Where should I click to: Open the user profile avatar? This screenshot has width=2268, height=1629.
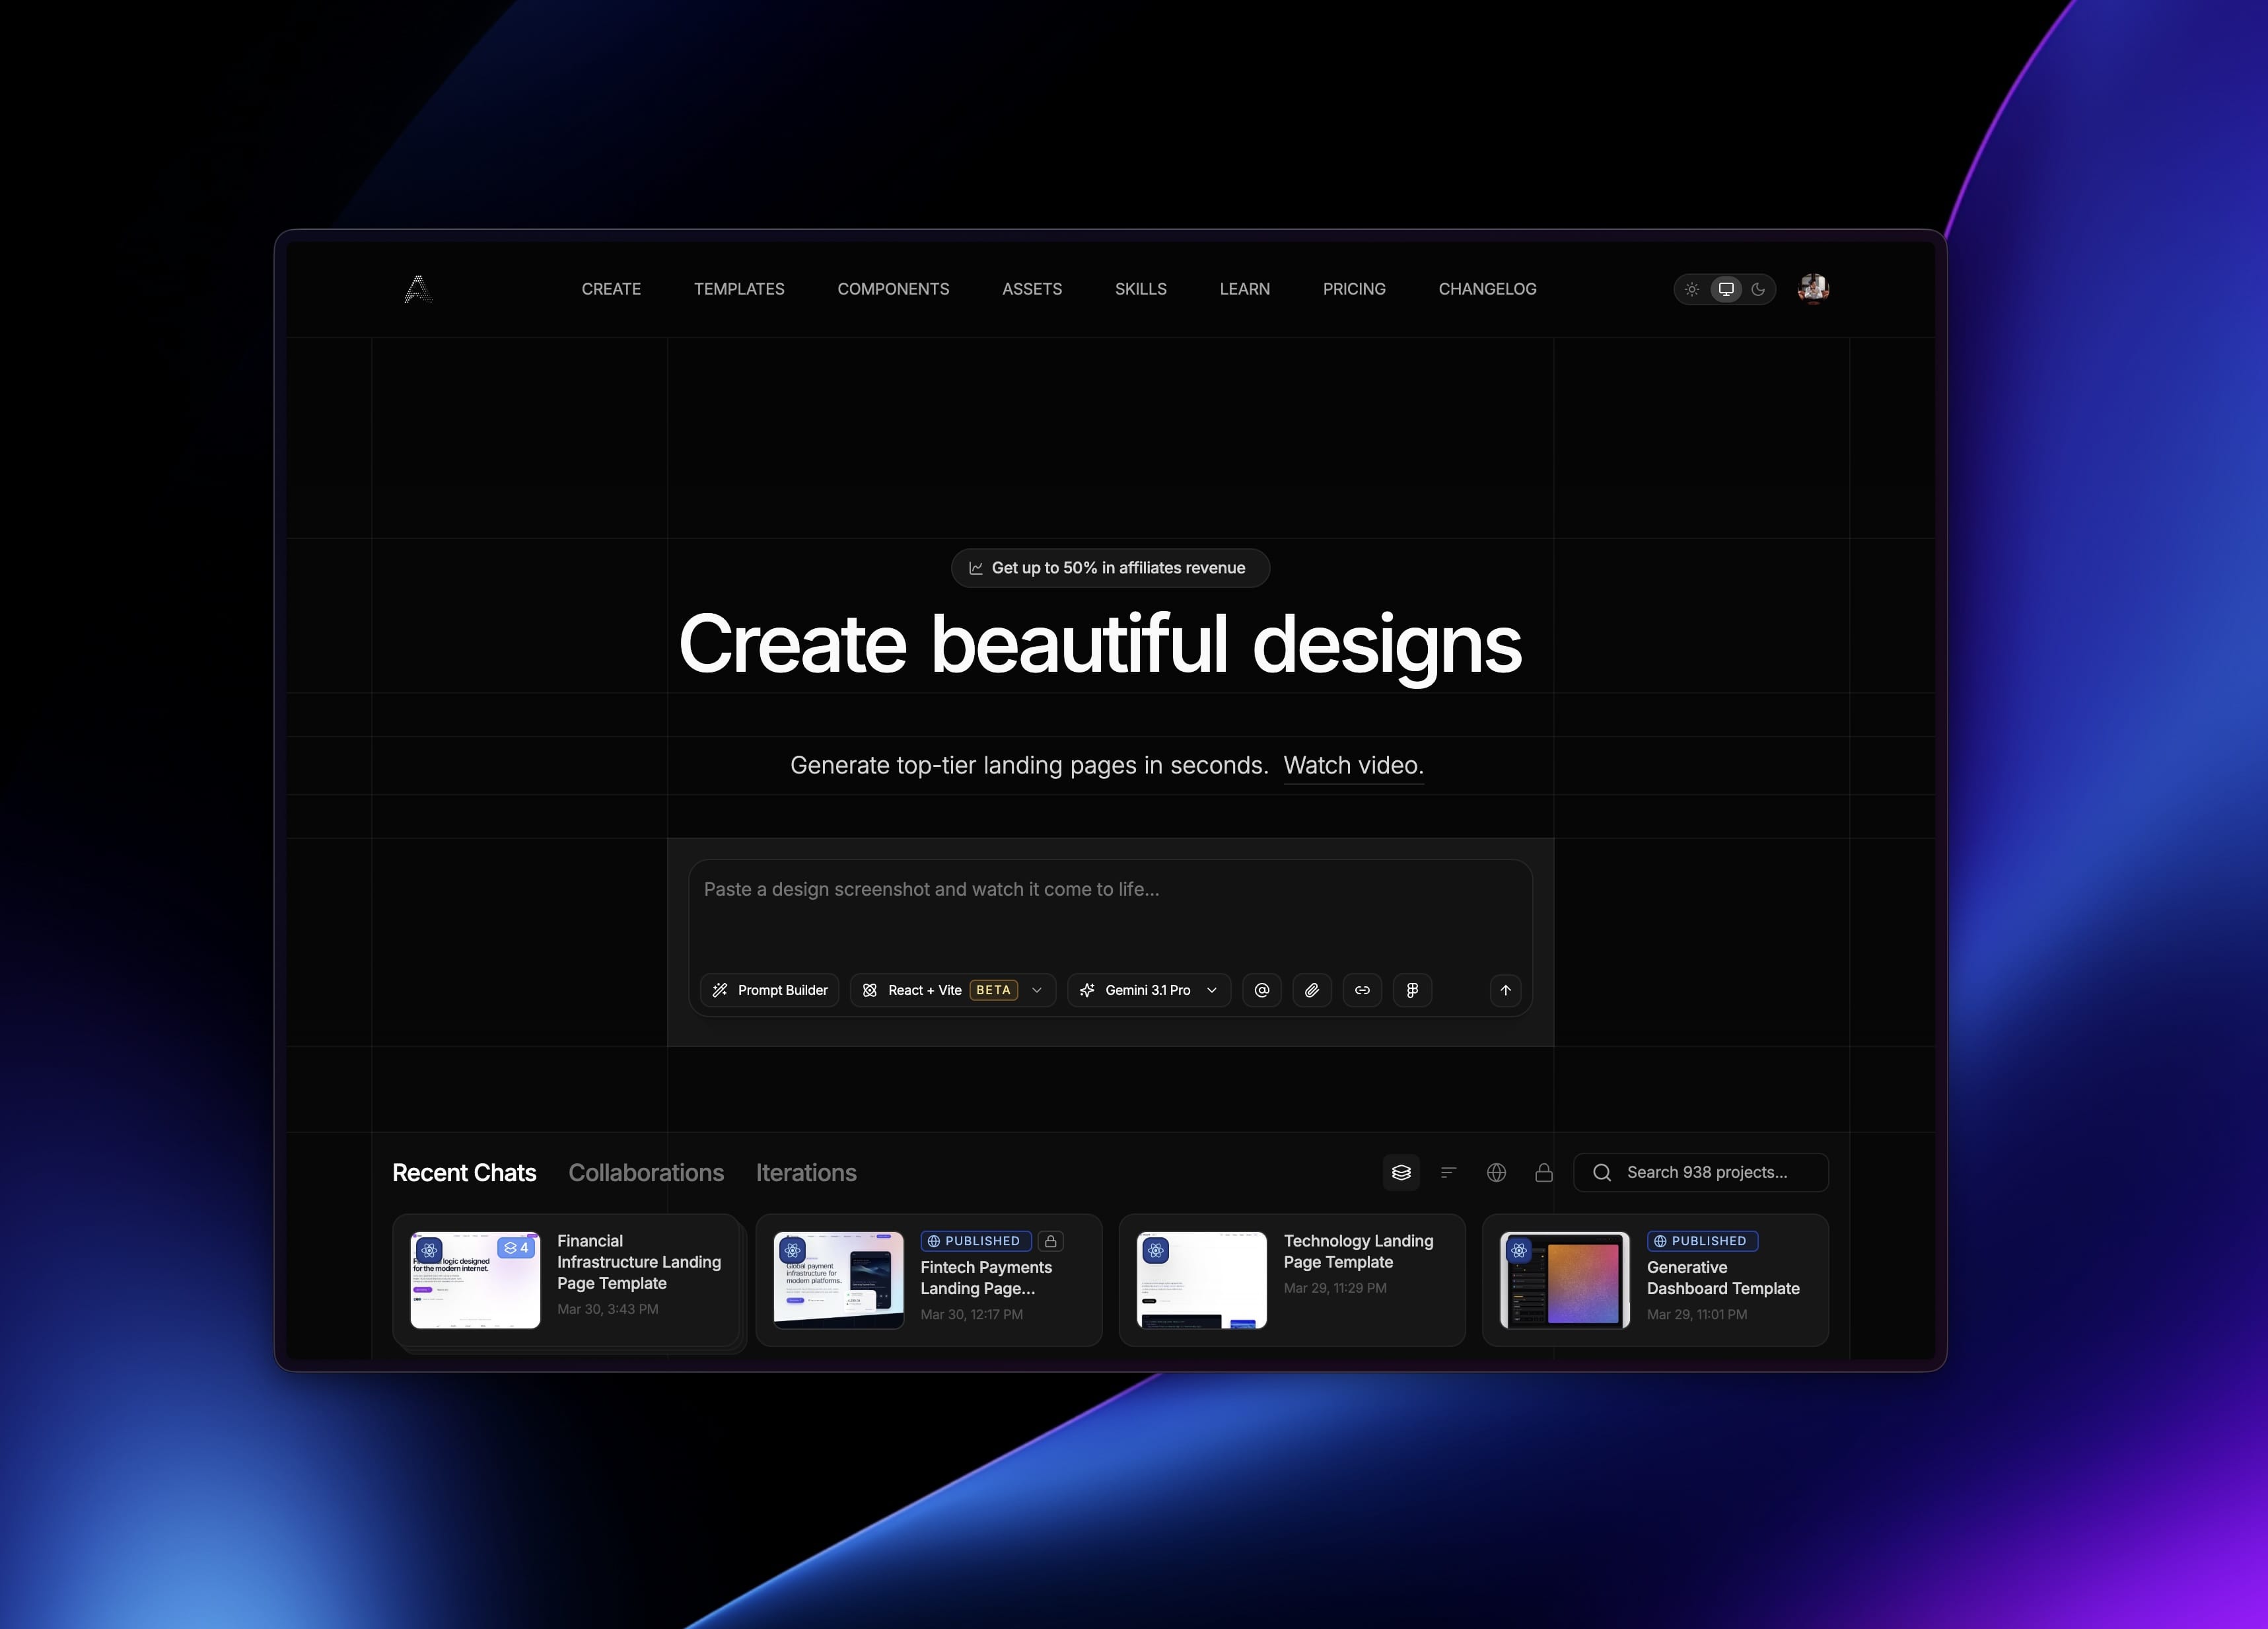(1813, 289)
